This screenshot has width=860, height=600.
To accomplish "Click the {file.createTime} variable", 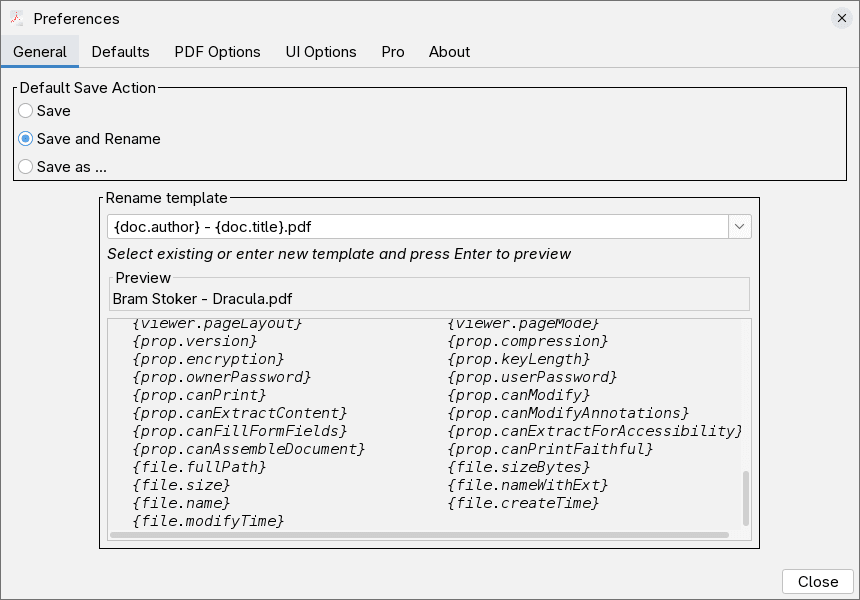I will pyautogui.click(x=523, y=503).
